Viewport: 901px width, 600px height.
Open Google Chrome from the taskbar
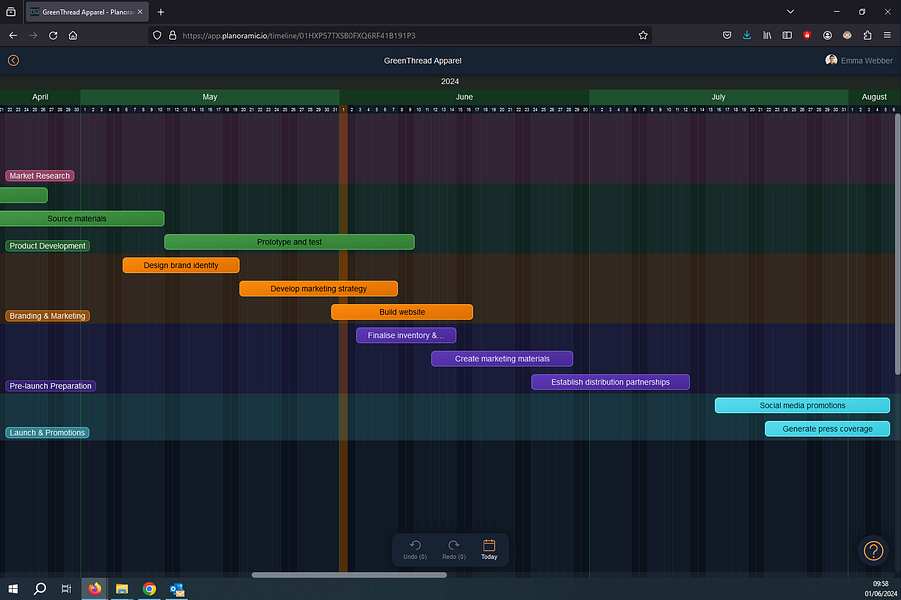tap(149, 589)
